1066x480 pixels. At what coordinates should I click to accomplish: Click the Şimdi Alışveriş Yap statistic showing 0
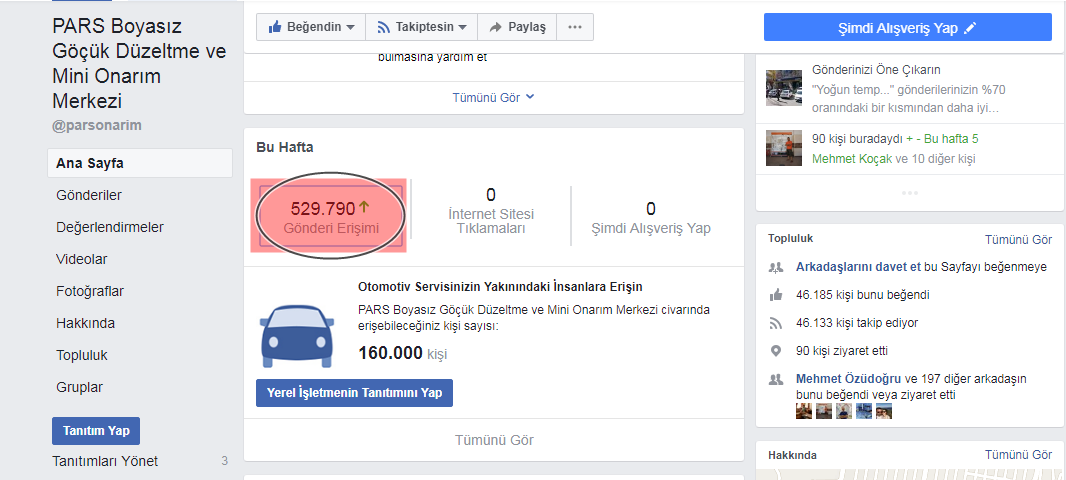click(651, 218)
